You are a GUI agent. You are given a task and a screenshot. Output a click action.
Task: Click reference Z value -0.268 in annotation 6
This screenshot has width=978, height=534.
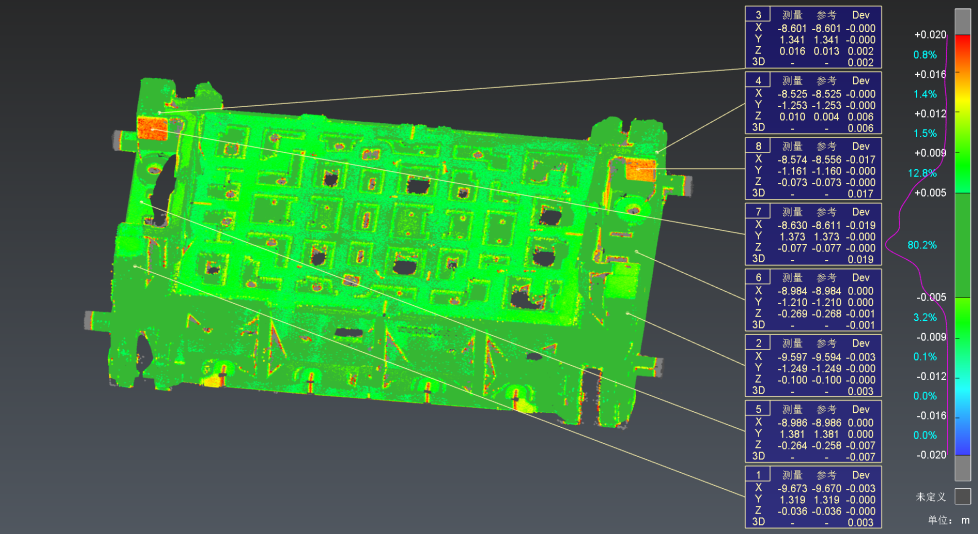point(827,314)
